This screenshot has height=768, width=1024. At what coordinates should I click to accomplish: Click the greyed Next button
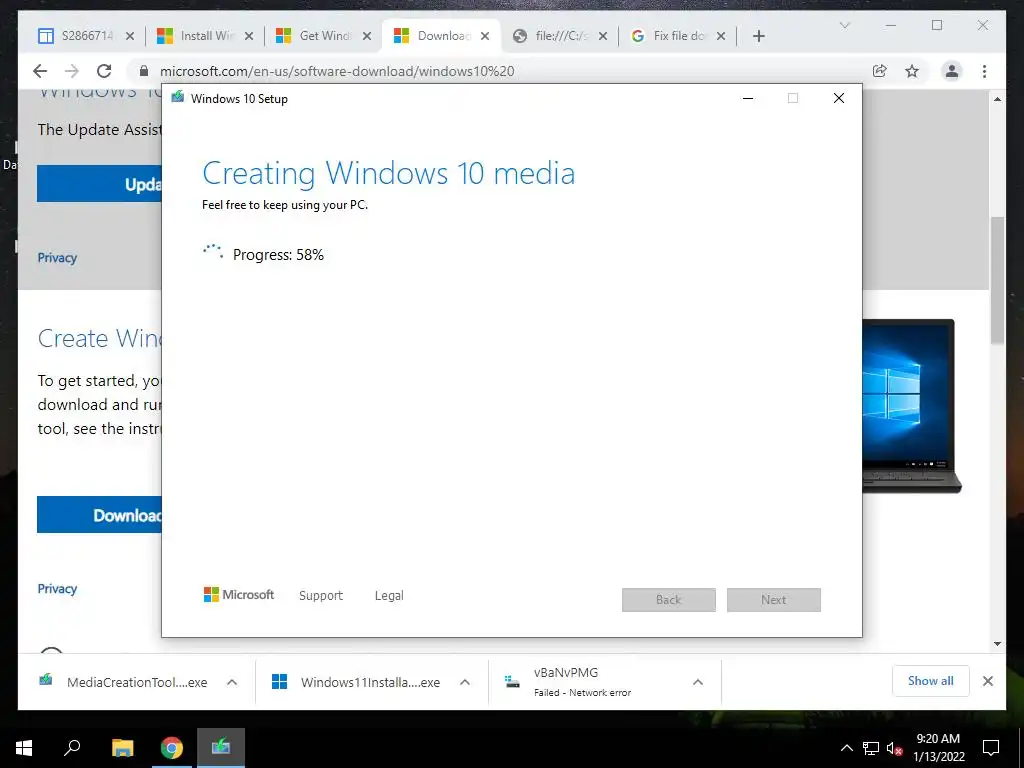(x=774, y=600)
